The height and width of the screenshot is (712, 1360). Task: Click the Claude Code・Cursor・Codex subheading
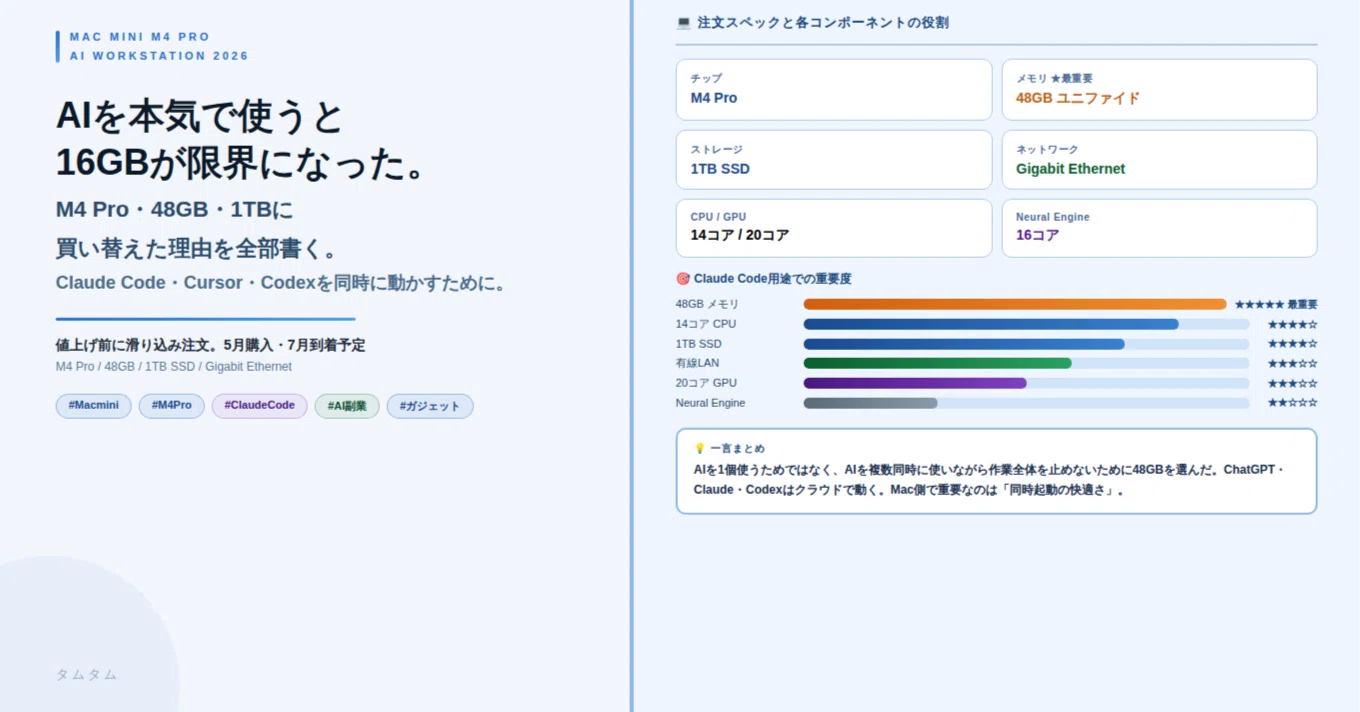[281, 283]
